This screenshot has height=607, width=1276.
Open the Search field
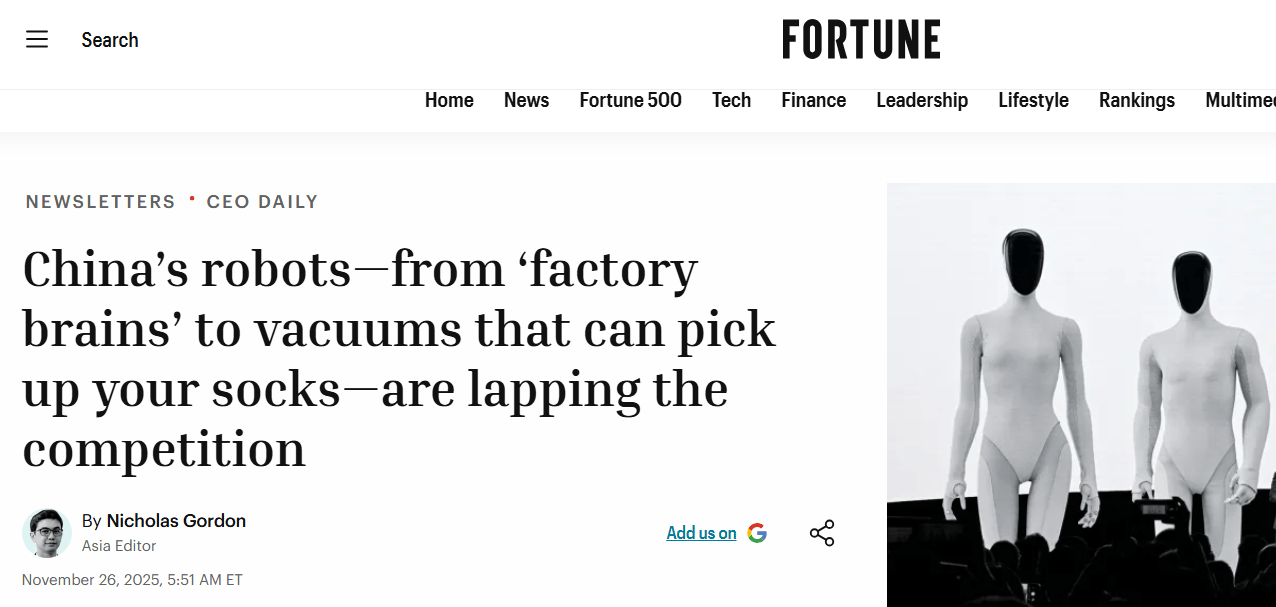pos(110,40)
